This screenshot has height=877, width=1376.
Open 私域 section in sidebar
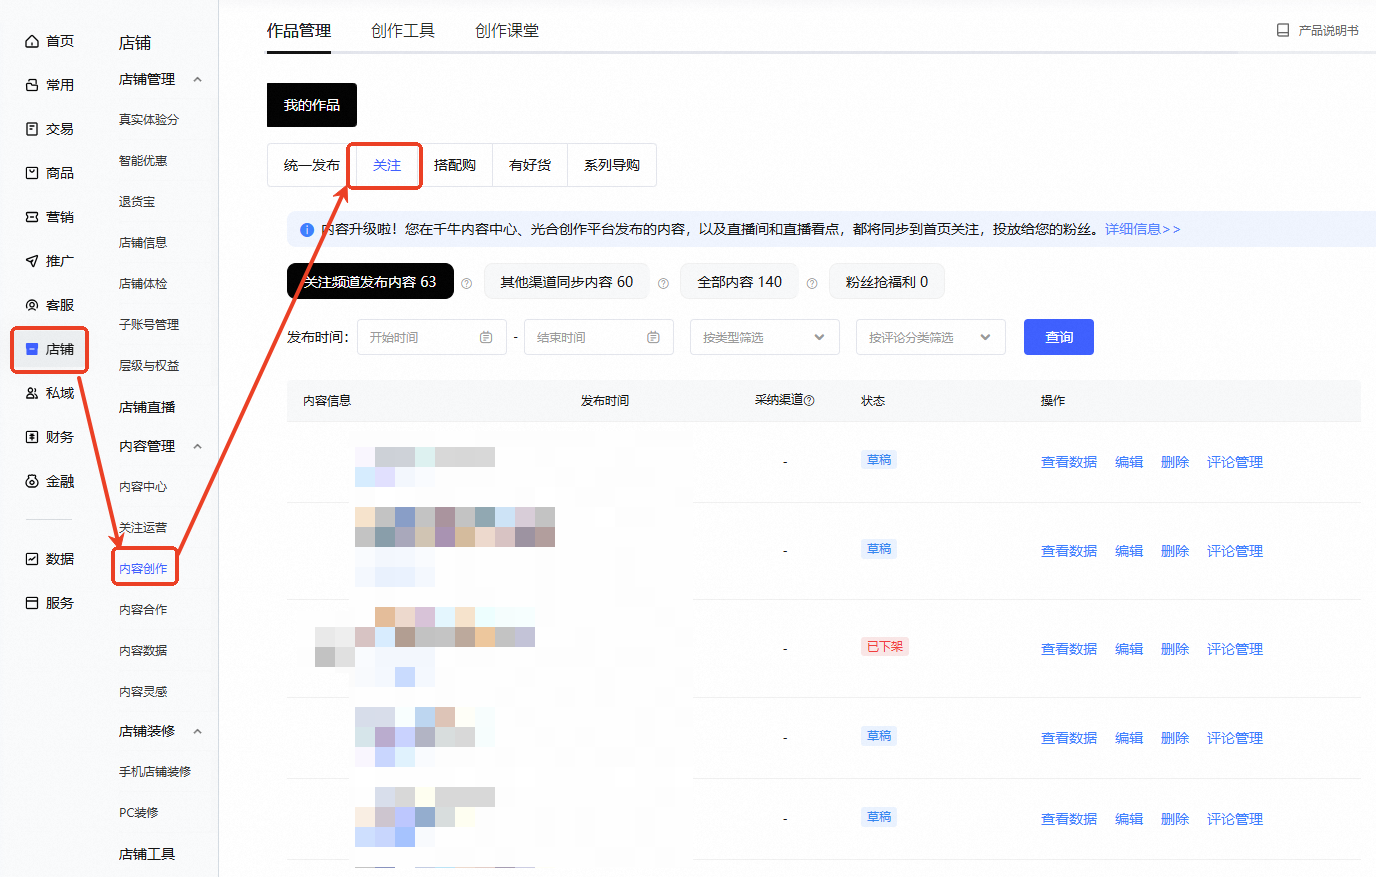pos(49,393)
